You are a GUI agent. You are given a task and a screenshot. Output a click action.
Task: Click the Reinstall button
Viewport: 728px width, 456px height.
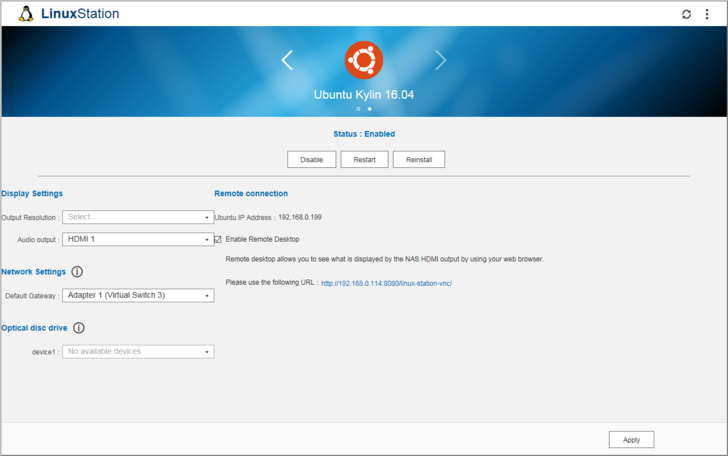[x=418, y=160]
